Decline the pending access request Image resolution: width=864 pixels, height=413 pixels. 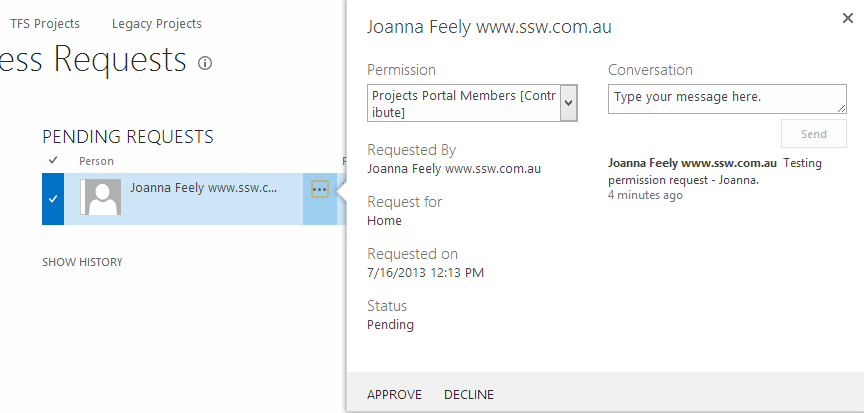(469, 395)
